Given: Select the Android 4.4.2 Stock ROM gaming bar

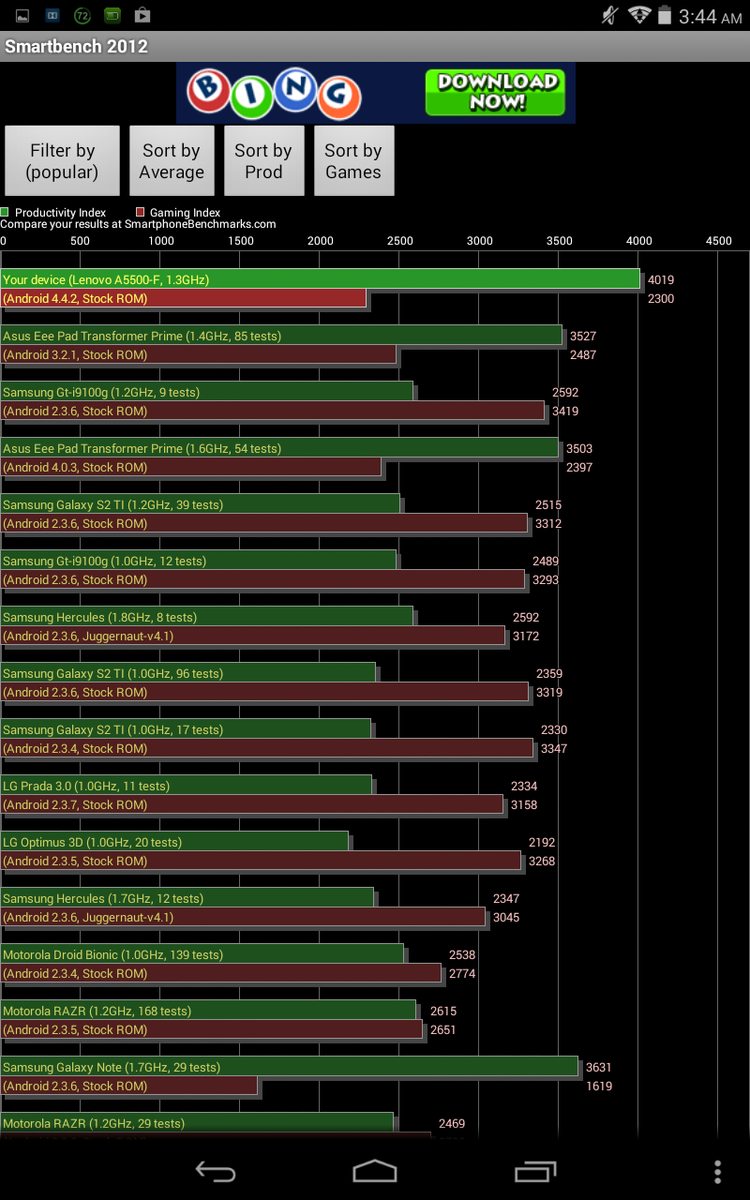Looking at the screenshot, I should coord(183,298).
